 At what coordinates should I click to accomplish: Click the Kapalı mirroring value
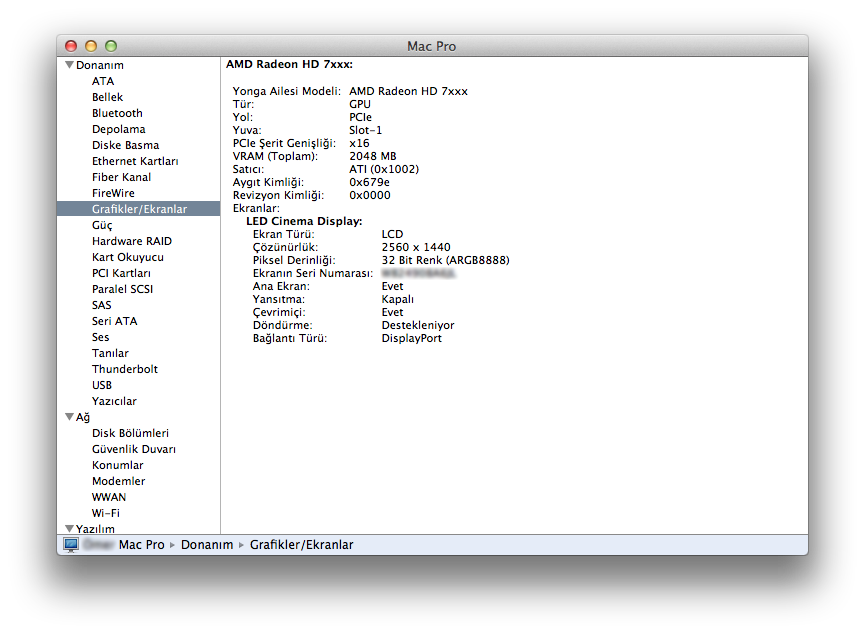(x=397, y=300)
